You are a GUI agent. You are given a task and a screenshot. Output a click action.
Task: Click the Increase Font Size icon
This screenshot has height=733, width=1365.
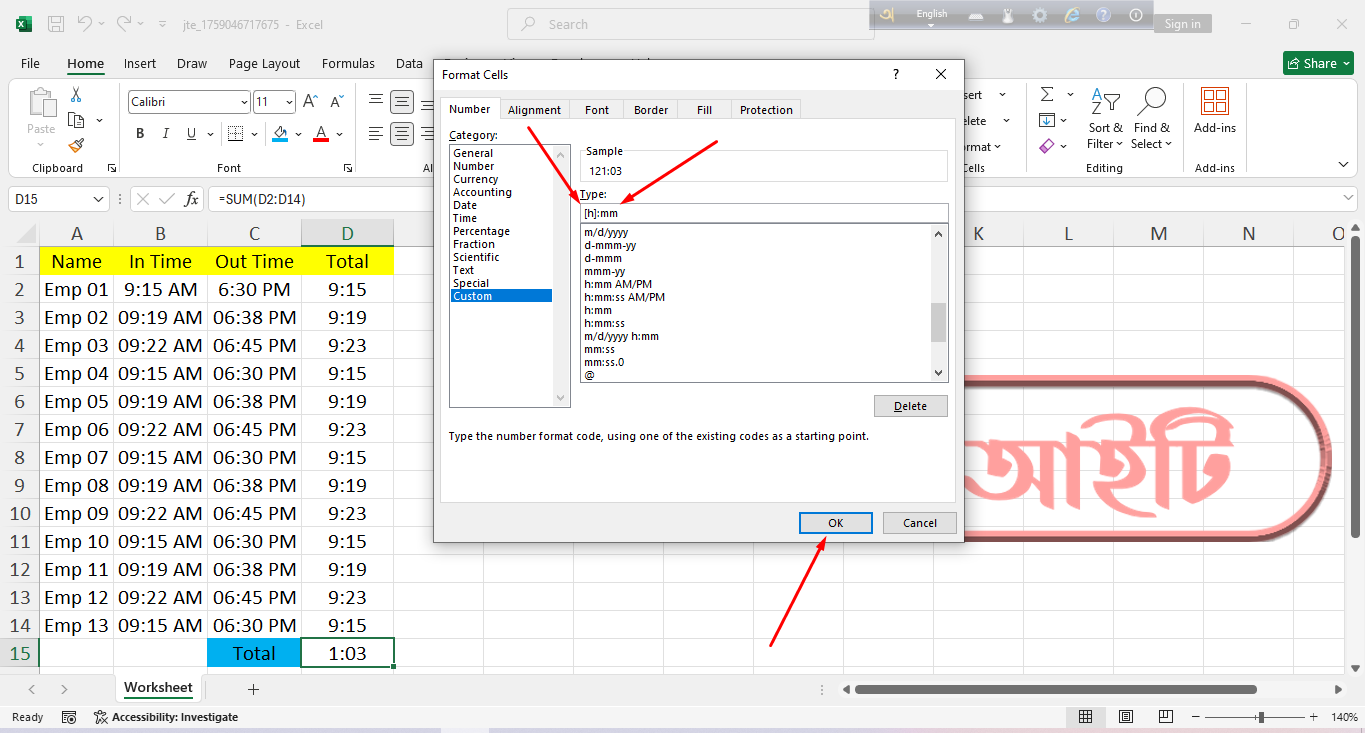point(310,102)
